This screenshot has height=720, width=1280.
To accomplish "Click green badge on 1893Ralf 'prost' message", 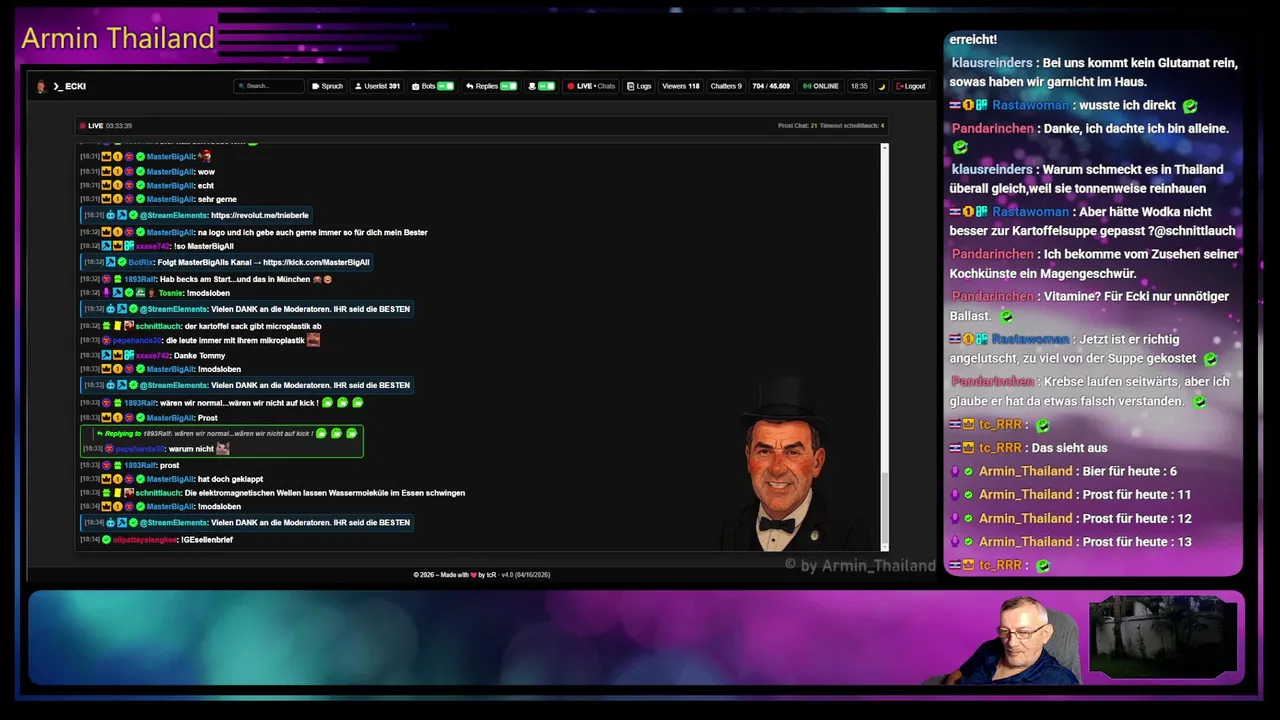I will pos(117,465).
